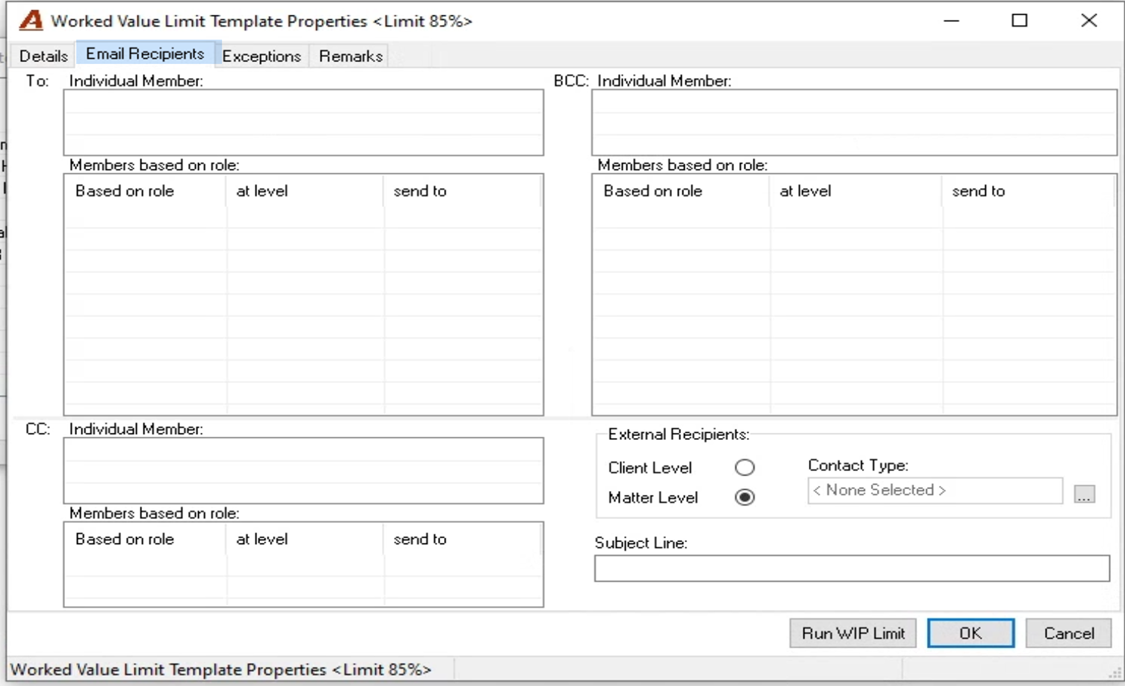Click the To Individual Member box
Screen dimensions: 1125x686
(x=303, y=123)
